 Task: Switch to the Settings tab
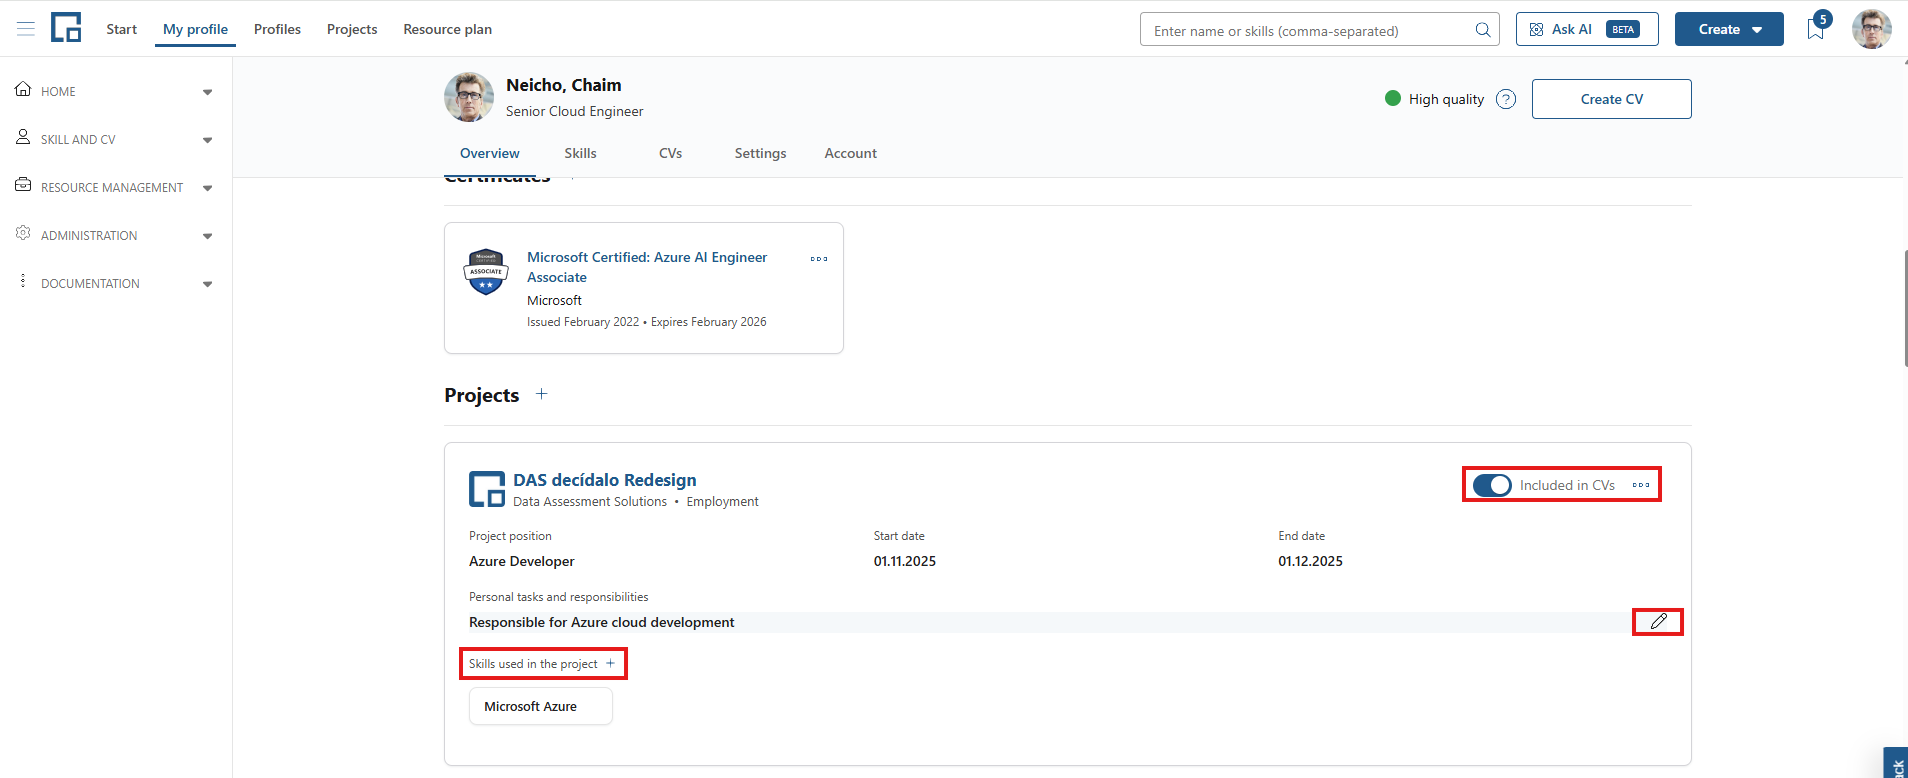point(760,153)
